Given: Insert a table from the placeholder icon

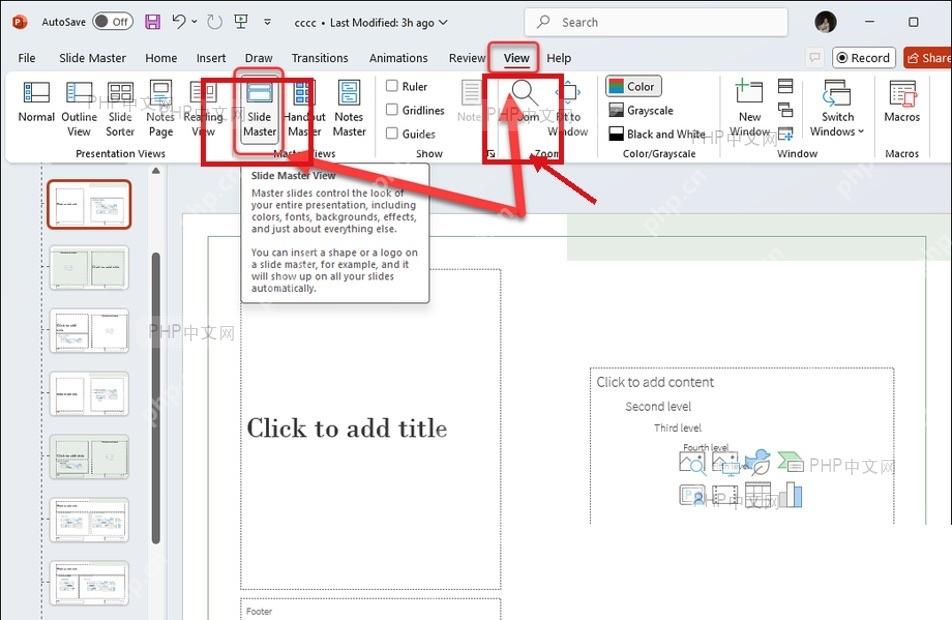Looking at the screenshot, I should pos(758,495).
